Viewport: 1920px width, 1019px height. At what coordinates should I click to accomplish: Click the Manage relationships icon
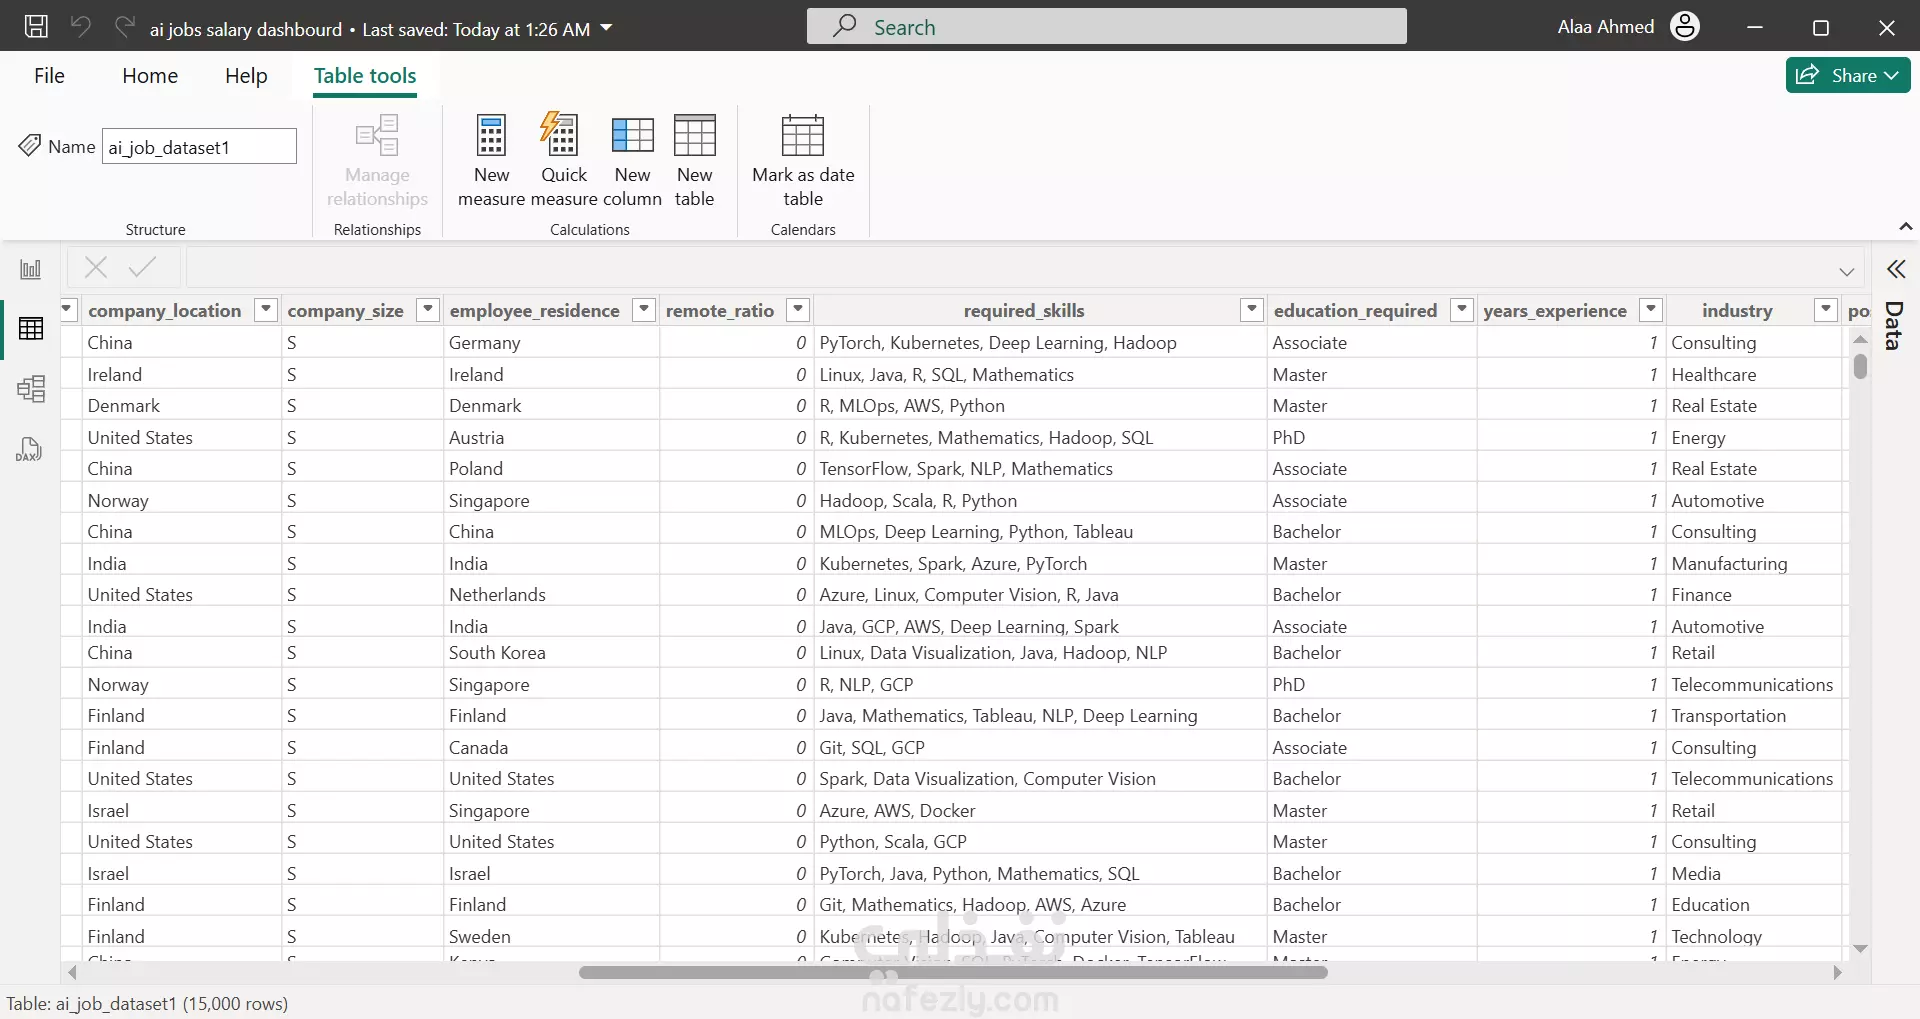pos(378,135)
